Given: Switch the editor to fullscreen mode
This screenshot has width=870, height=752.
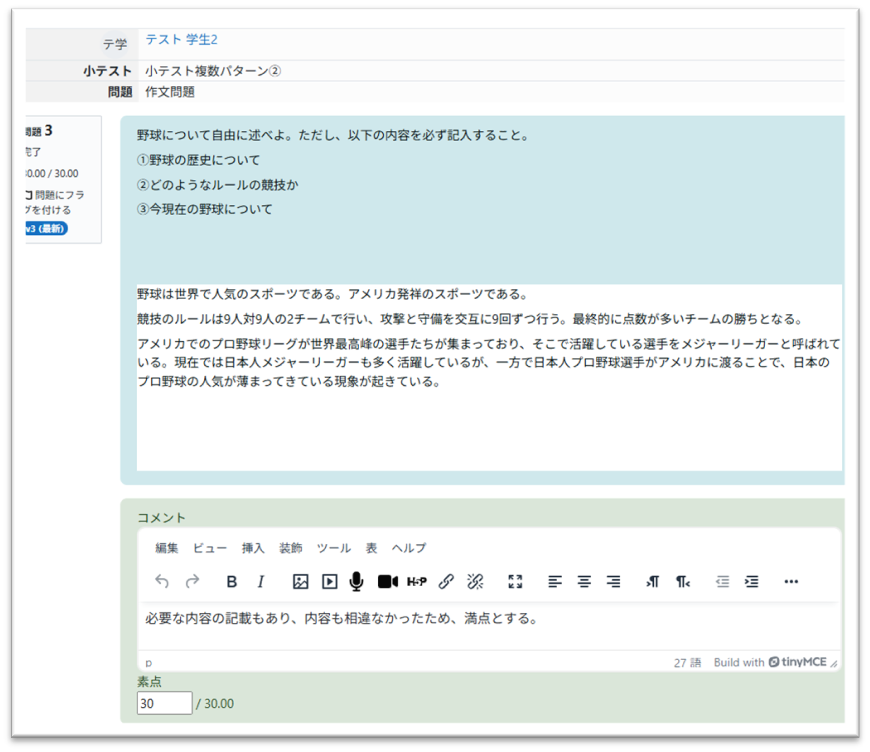Looking at the screenshot, I should click(514, 582).
